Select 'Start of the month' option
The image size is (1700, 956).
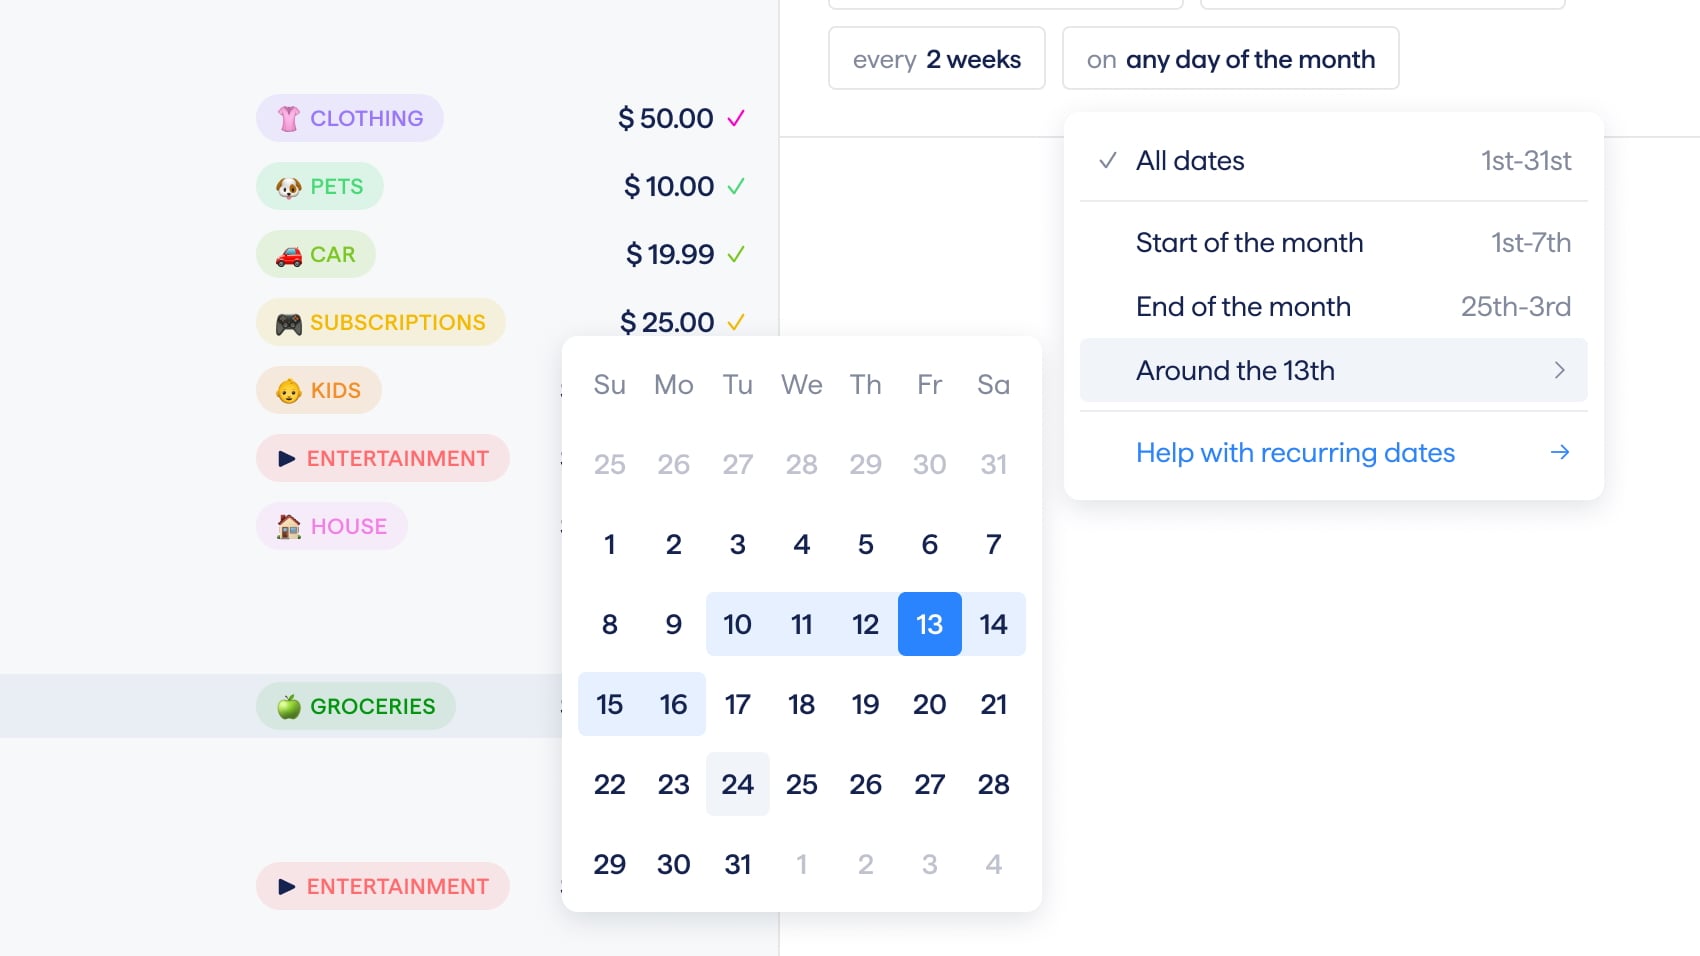click(1250, 243)
